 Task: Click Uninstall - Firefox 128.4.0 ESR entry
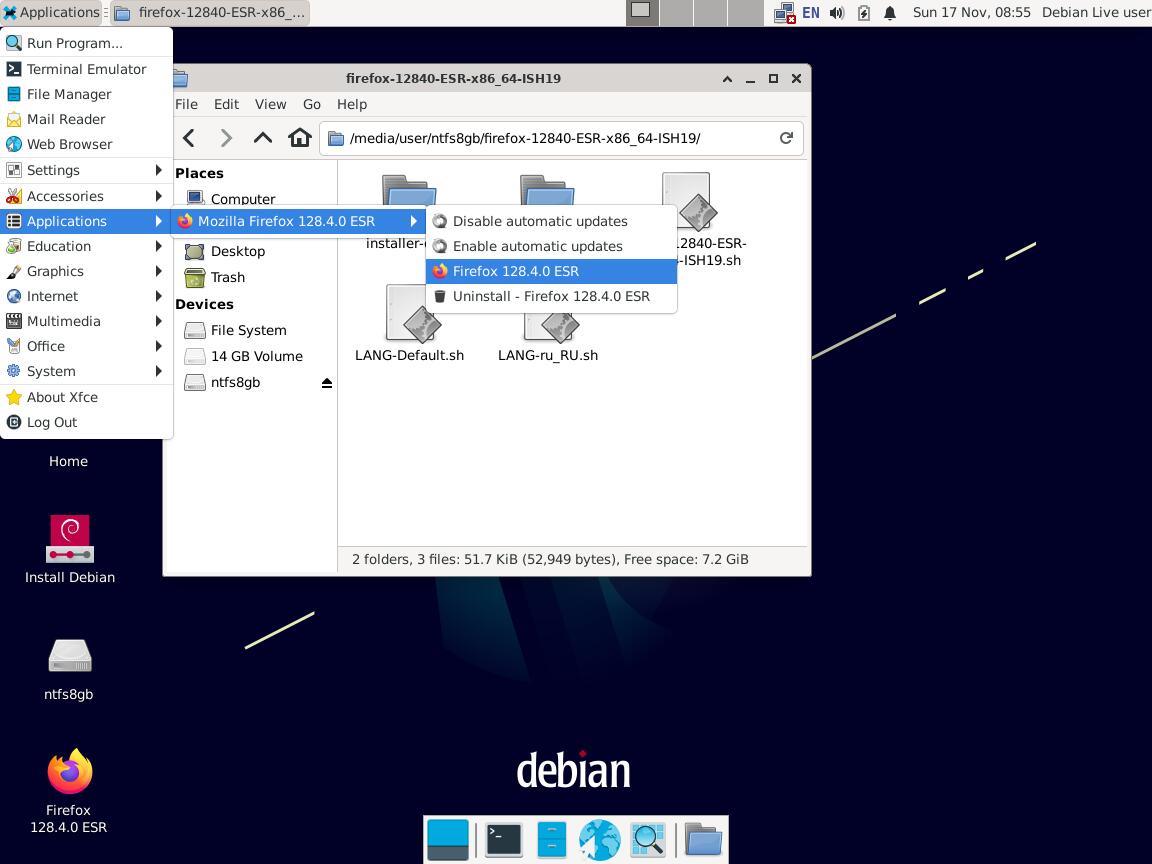click(551, 296)
